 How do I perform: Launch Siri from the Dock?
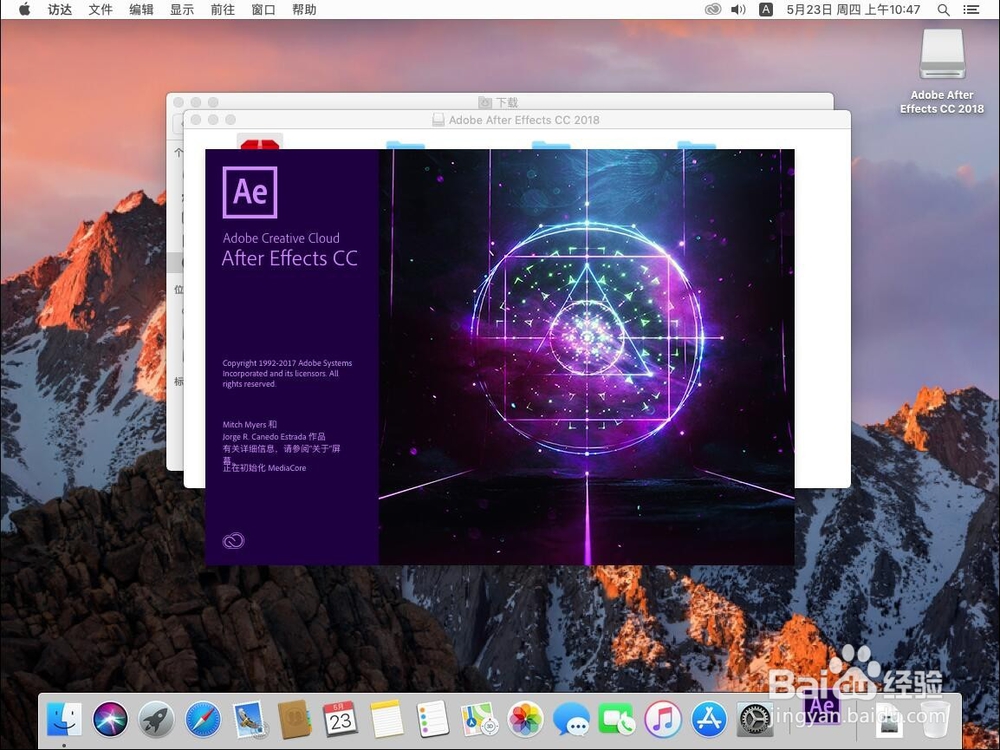110,719
